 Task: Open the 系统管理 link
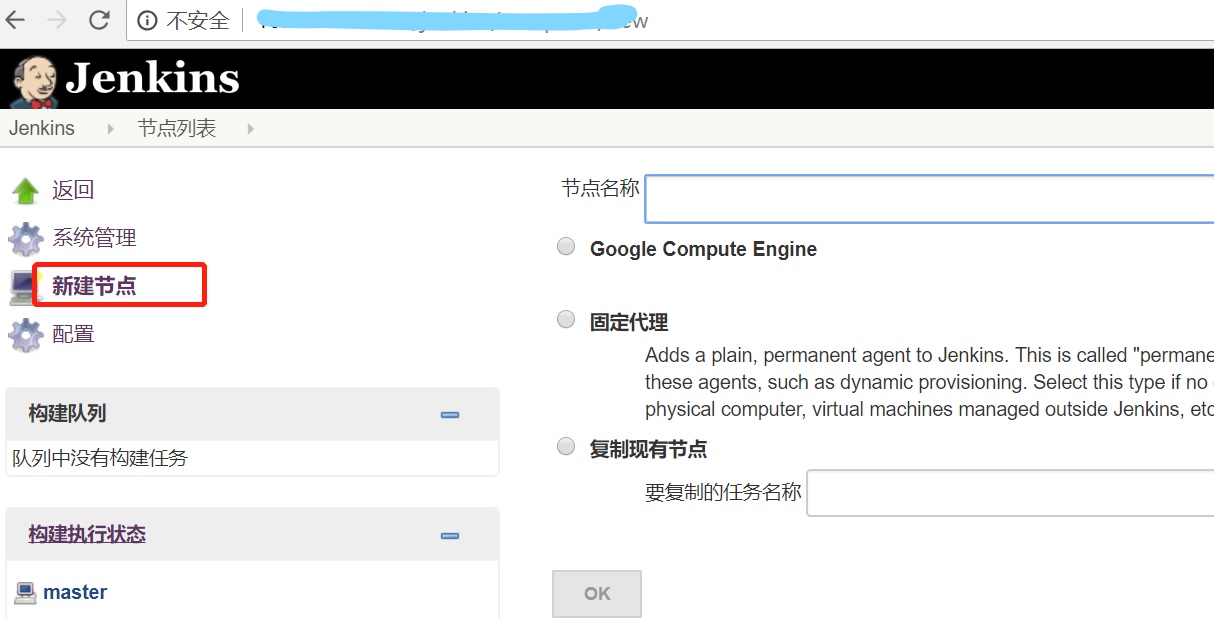[x=94, y=238]
